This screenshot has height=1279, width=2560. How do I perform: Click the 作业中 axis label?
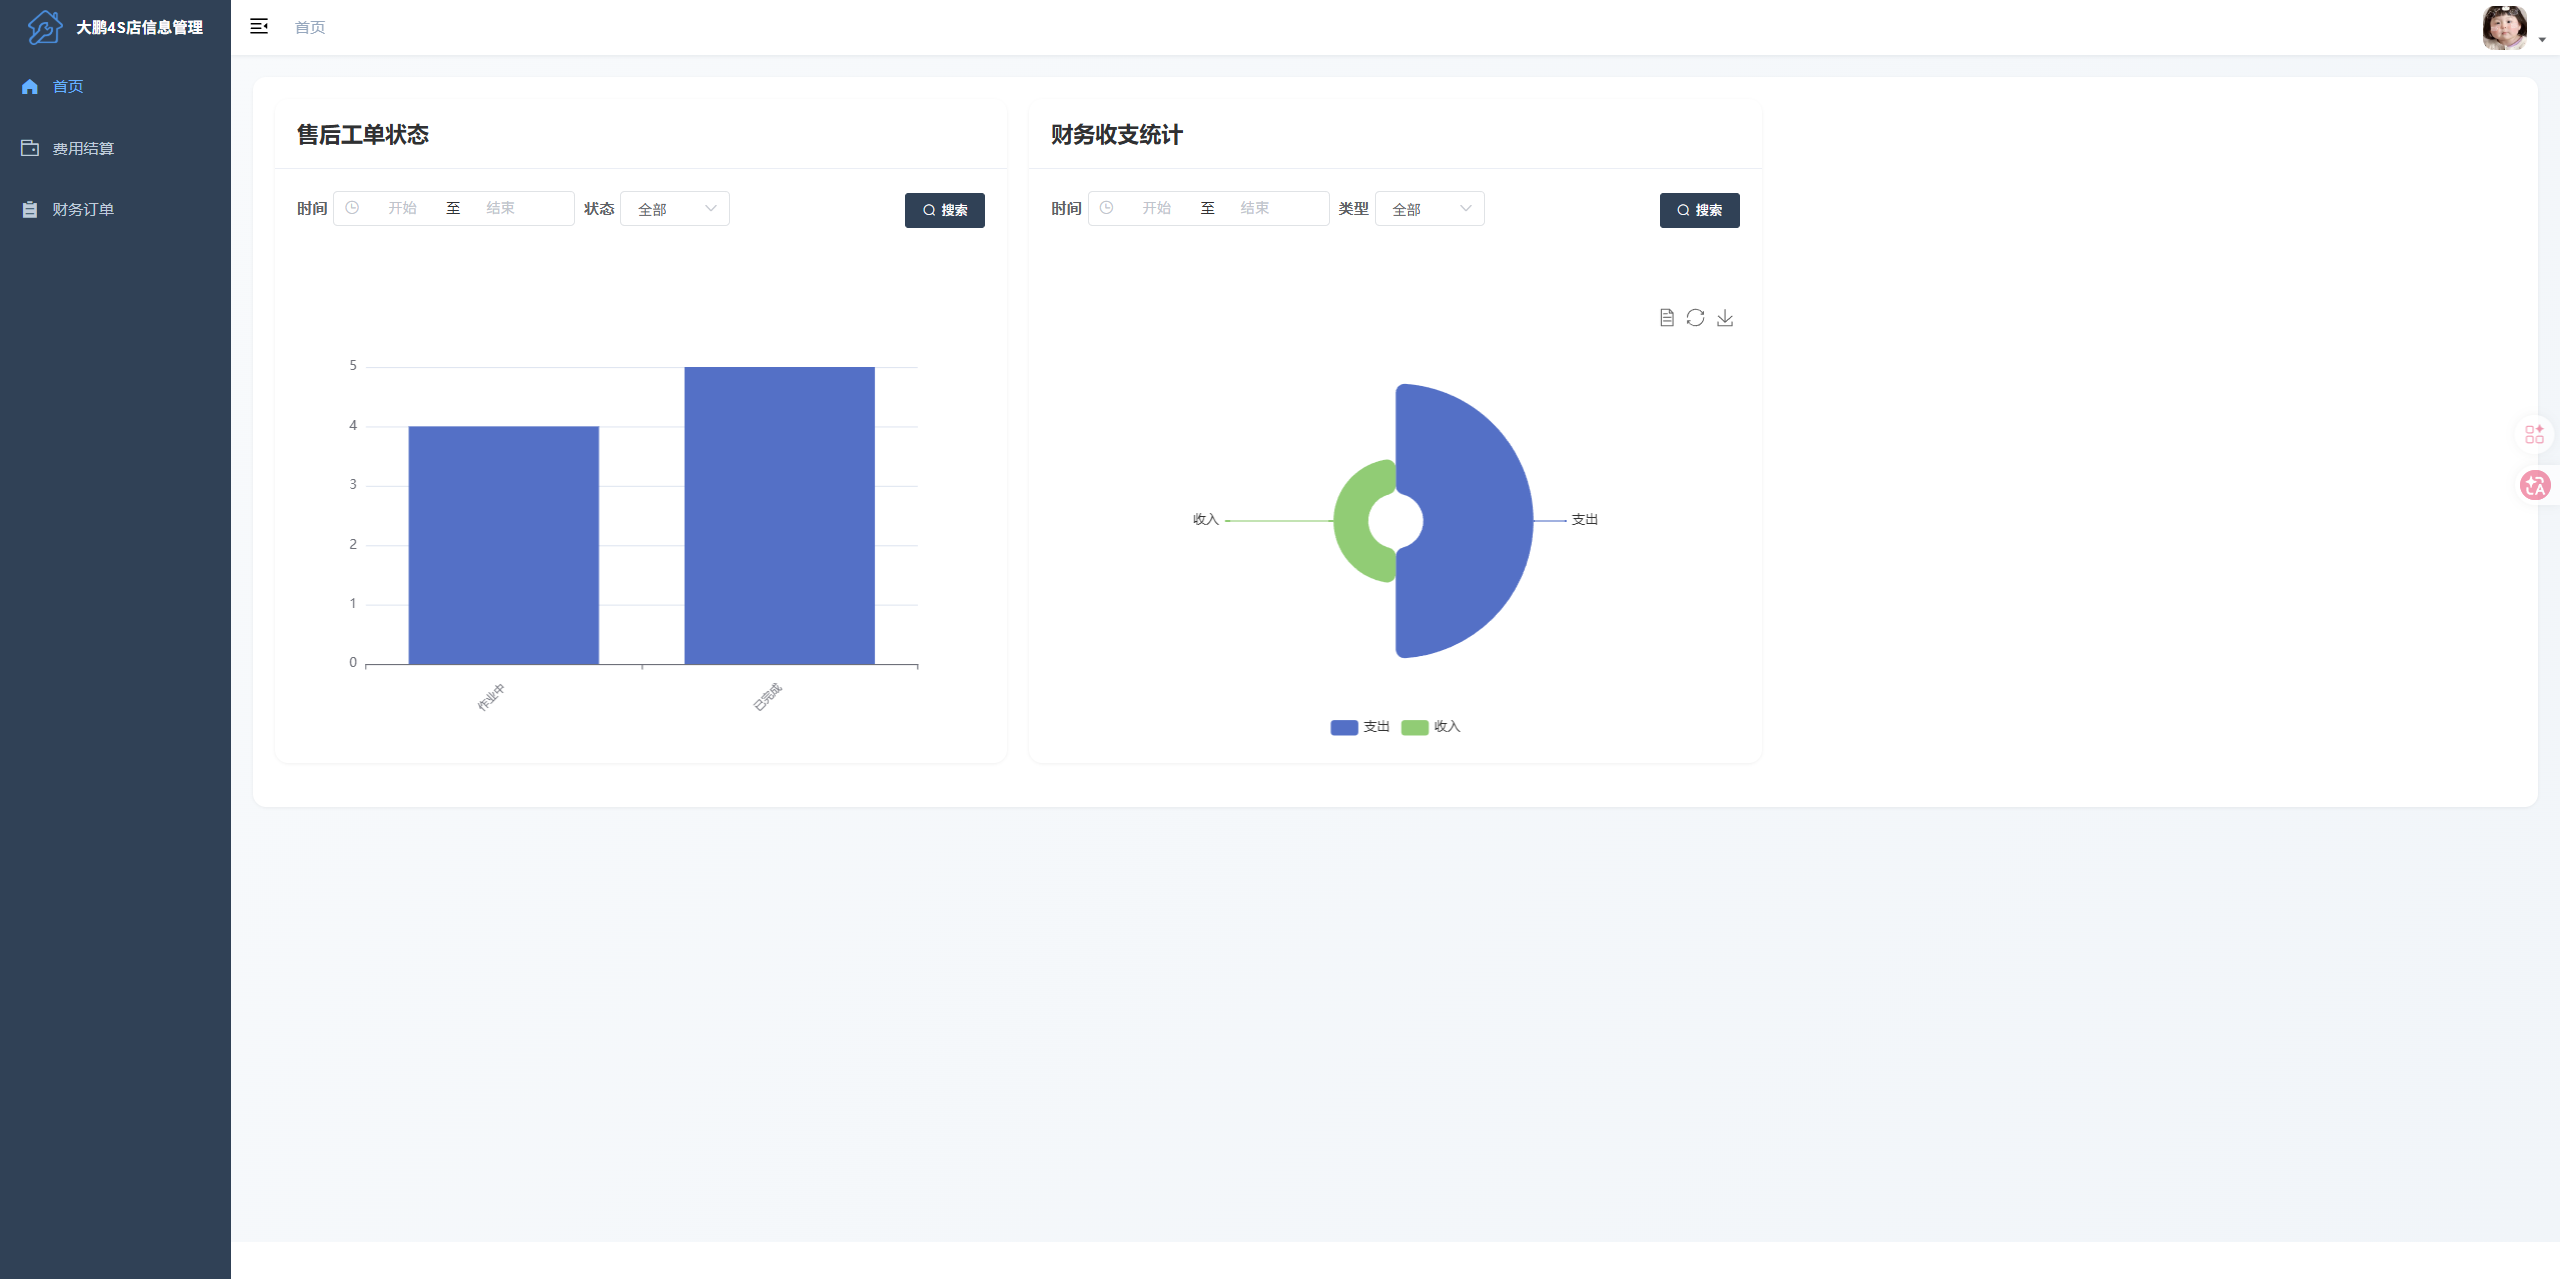[491, 697]
